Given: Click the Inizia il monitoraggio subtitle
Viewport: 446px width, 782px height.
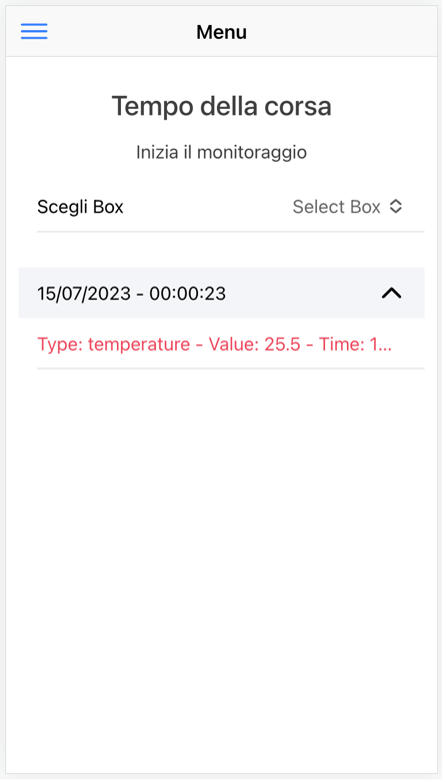Looking at the screenshot, I should coord(222,152).
